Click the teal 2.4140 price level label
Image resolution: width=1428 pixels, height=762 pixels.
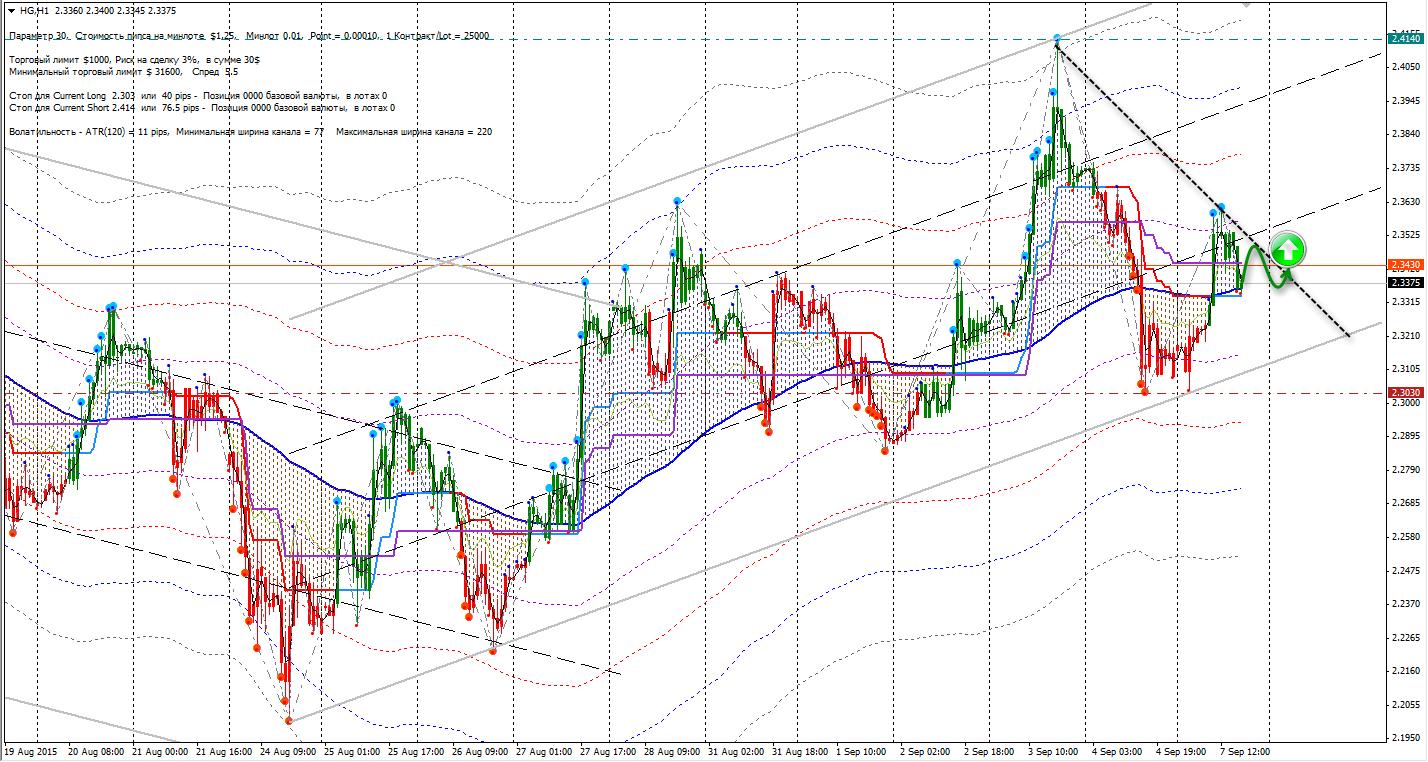(1405, 39)
